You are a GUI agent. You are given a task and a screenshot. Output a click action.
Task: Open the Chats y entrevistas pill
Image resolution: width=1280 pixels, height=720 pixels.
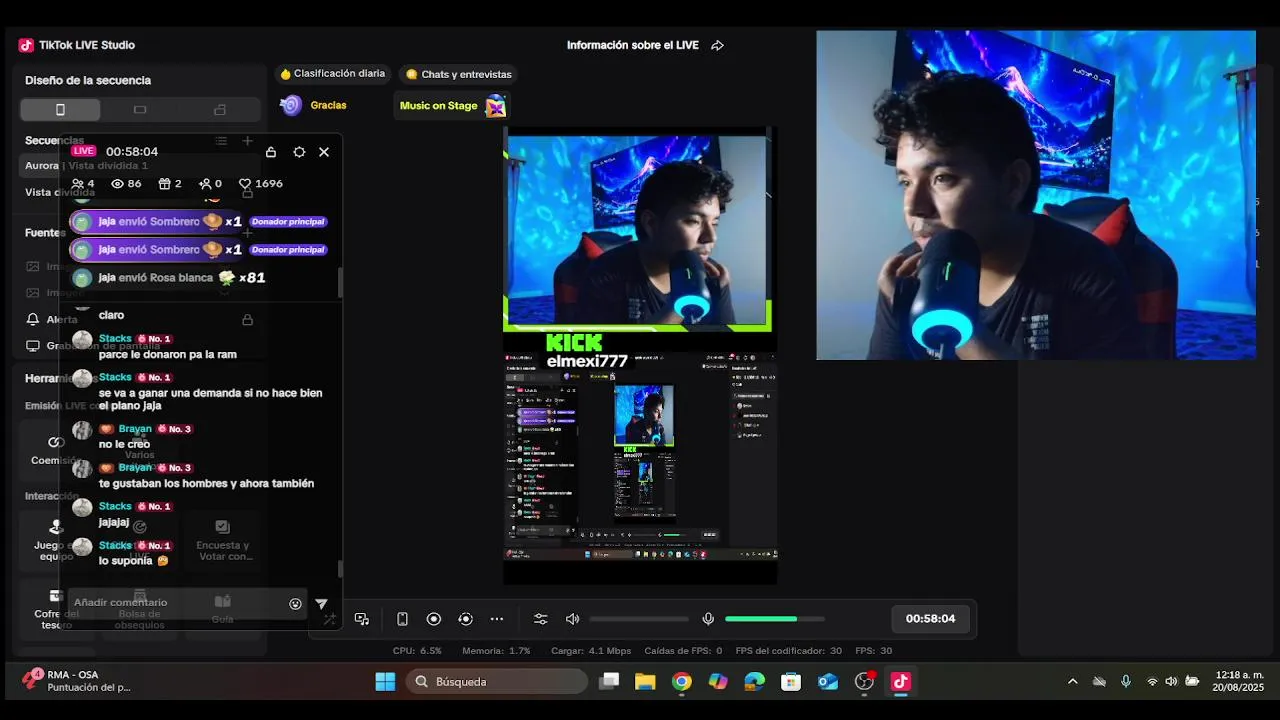coord(458,74)
